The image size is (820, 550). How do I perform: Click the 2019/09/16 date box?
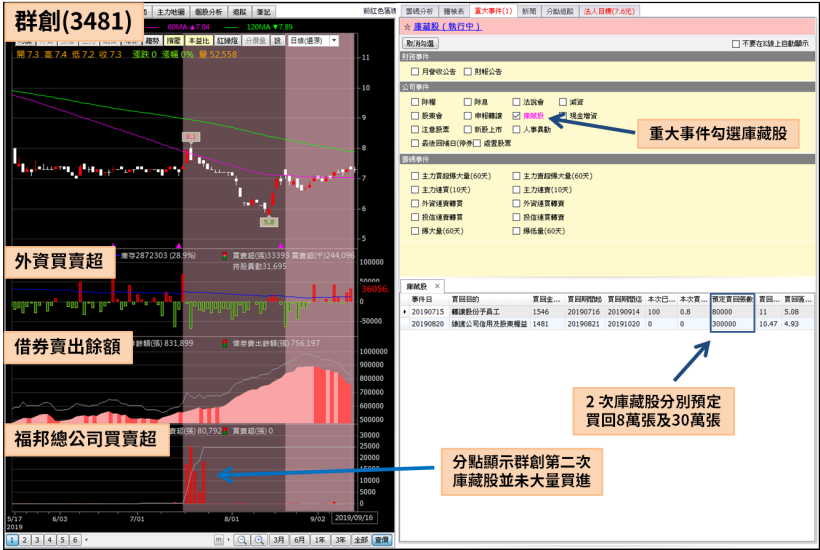[x=354, y=518]
